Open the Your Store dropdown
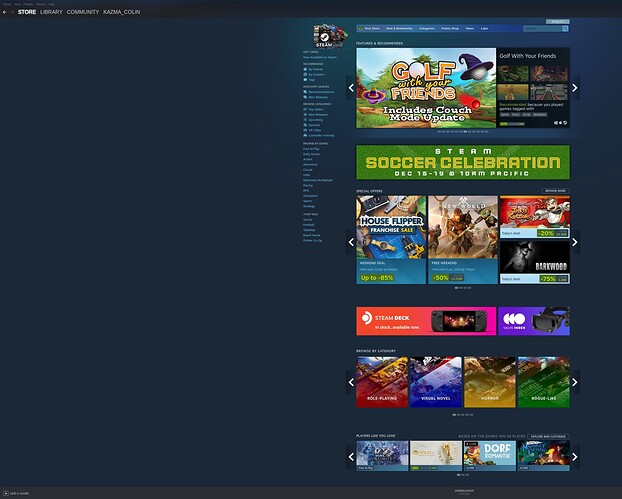Screen dimensions: 622x499 (x=370, y=29)
